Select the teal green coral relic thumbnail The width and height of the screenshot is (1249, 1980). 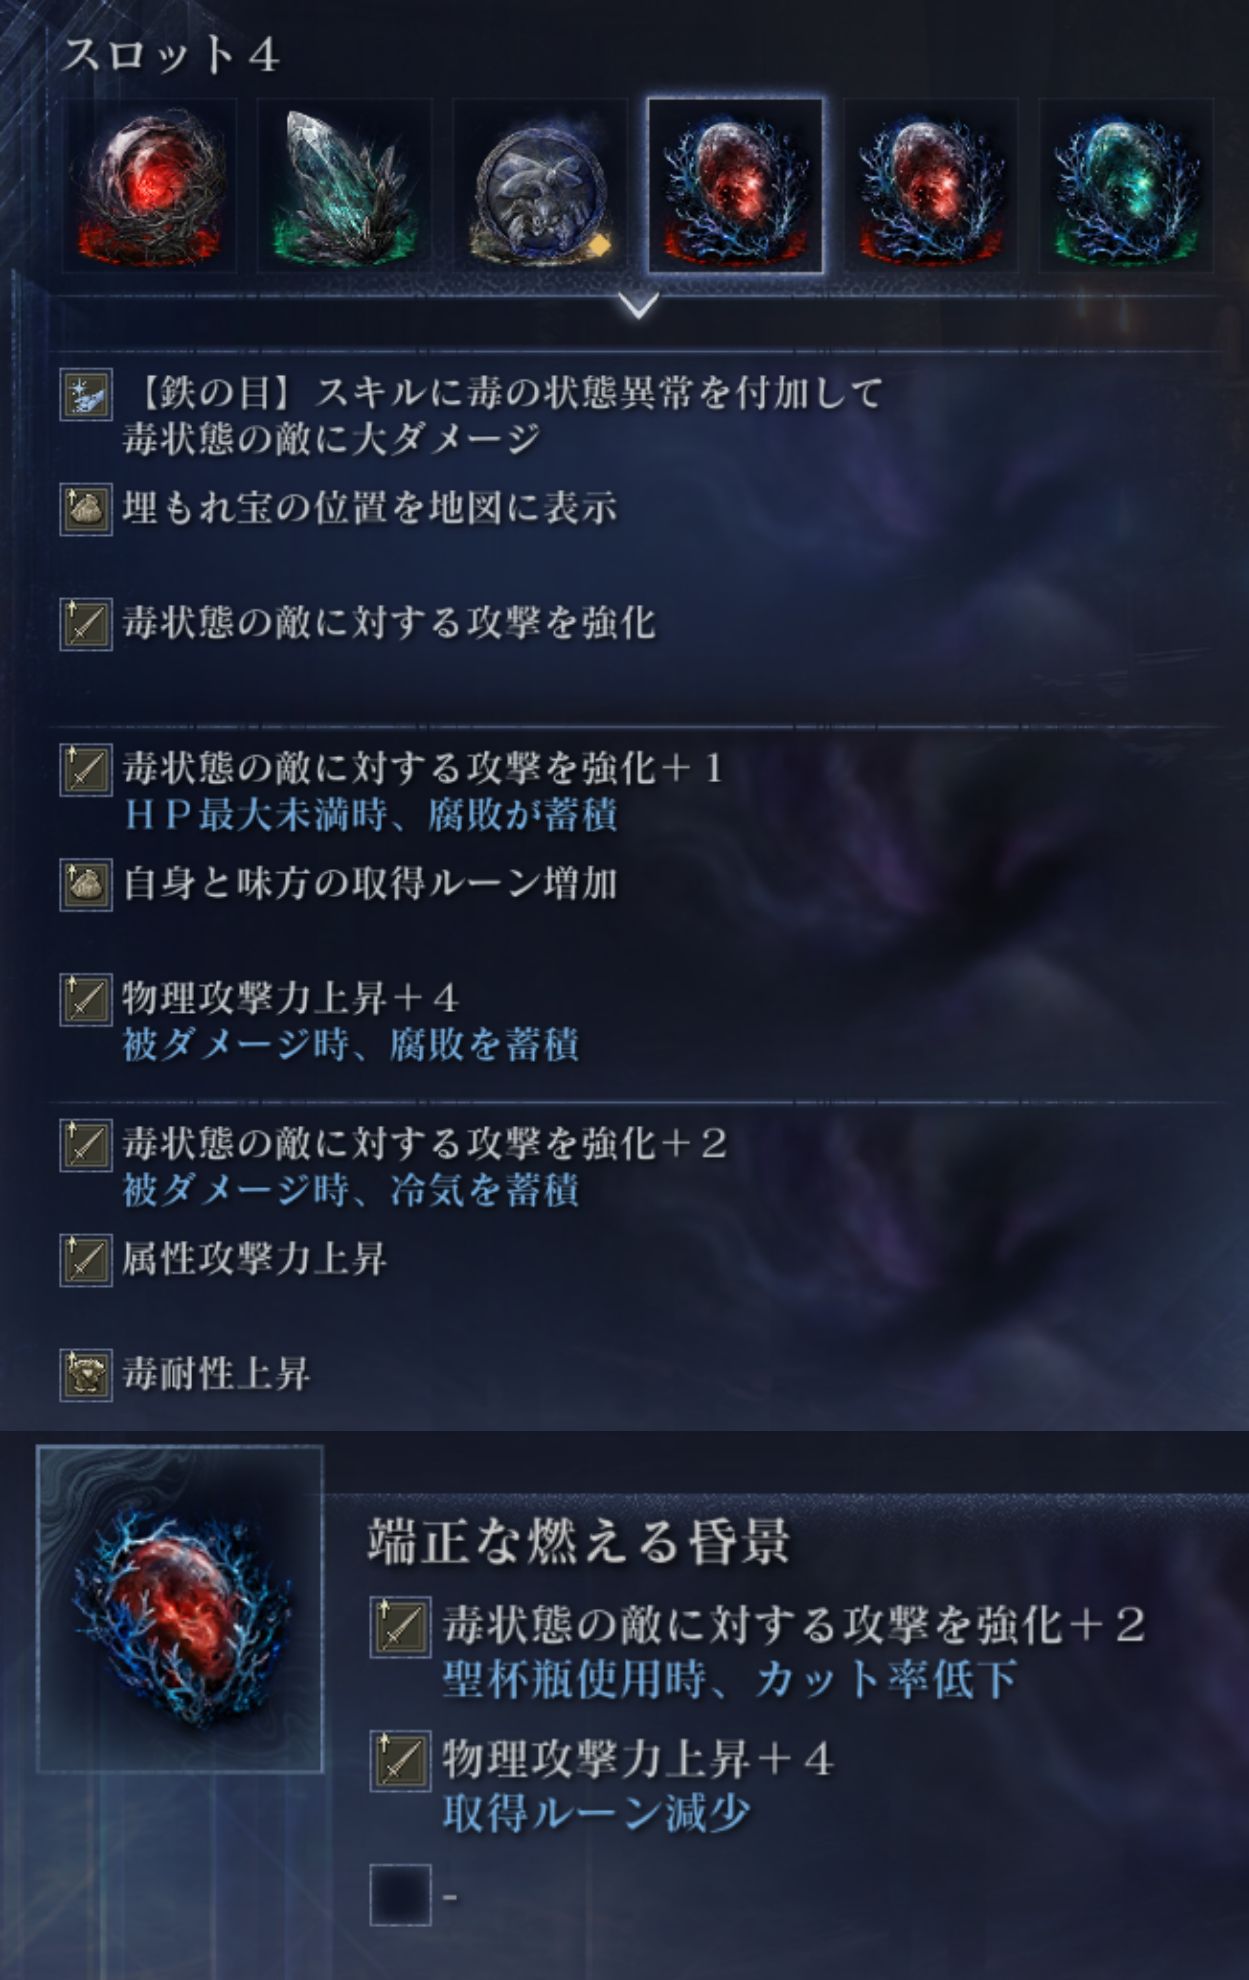(x=1126, y=186)
